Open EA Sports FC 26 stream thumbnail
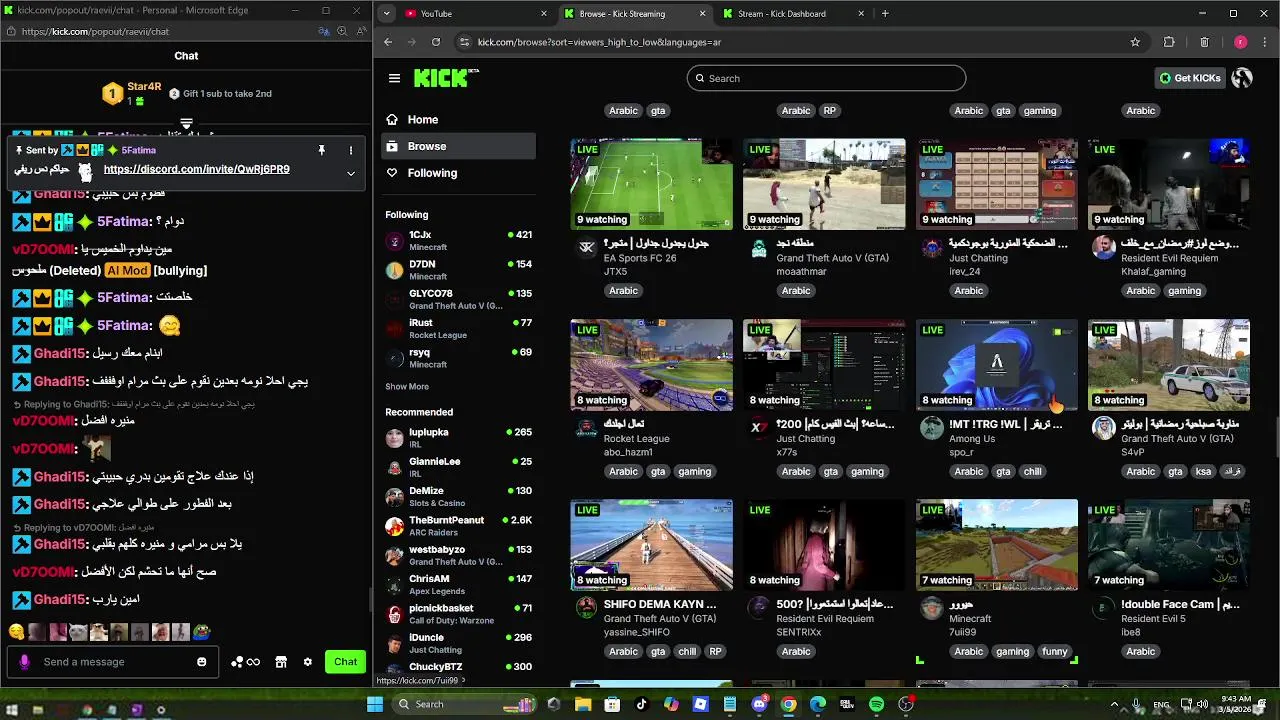This screenshot has width=1280, height=720. 651,184
